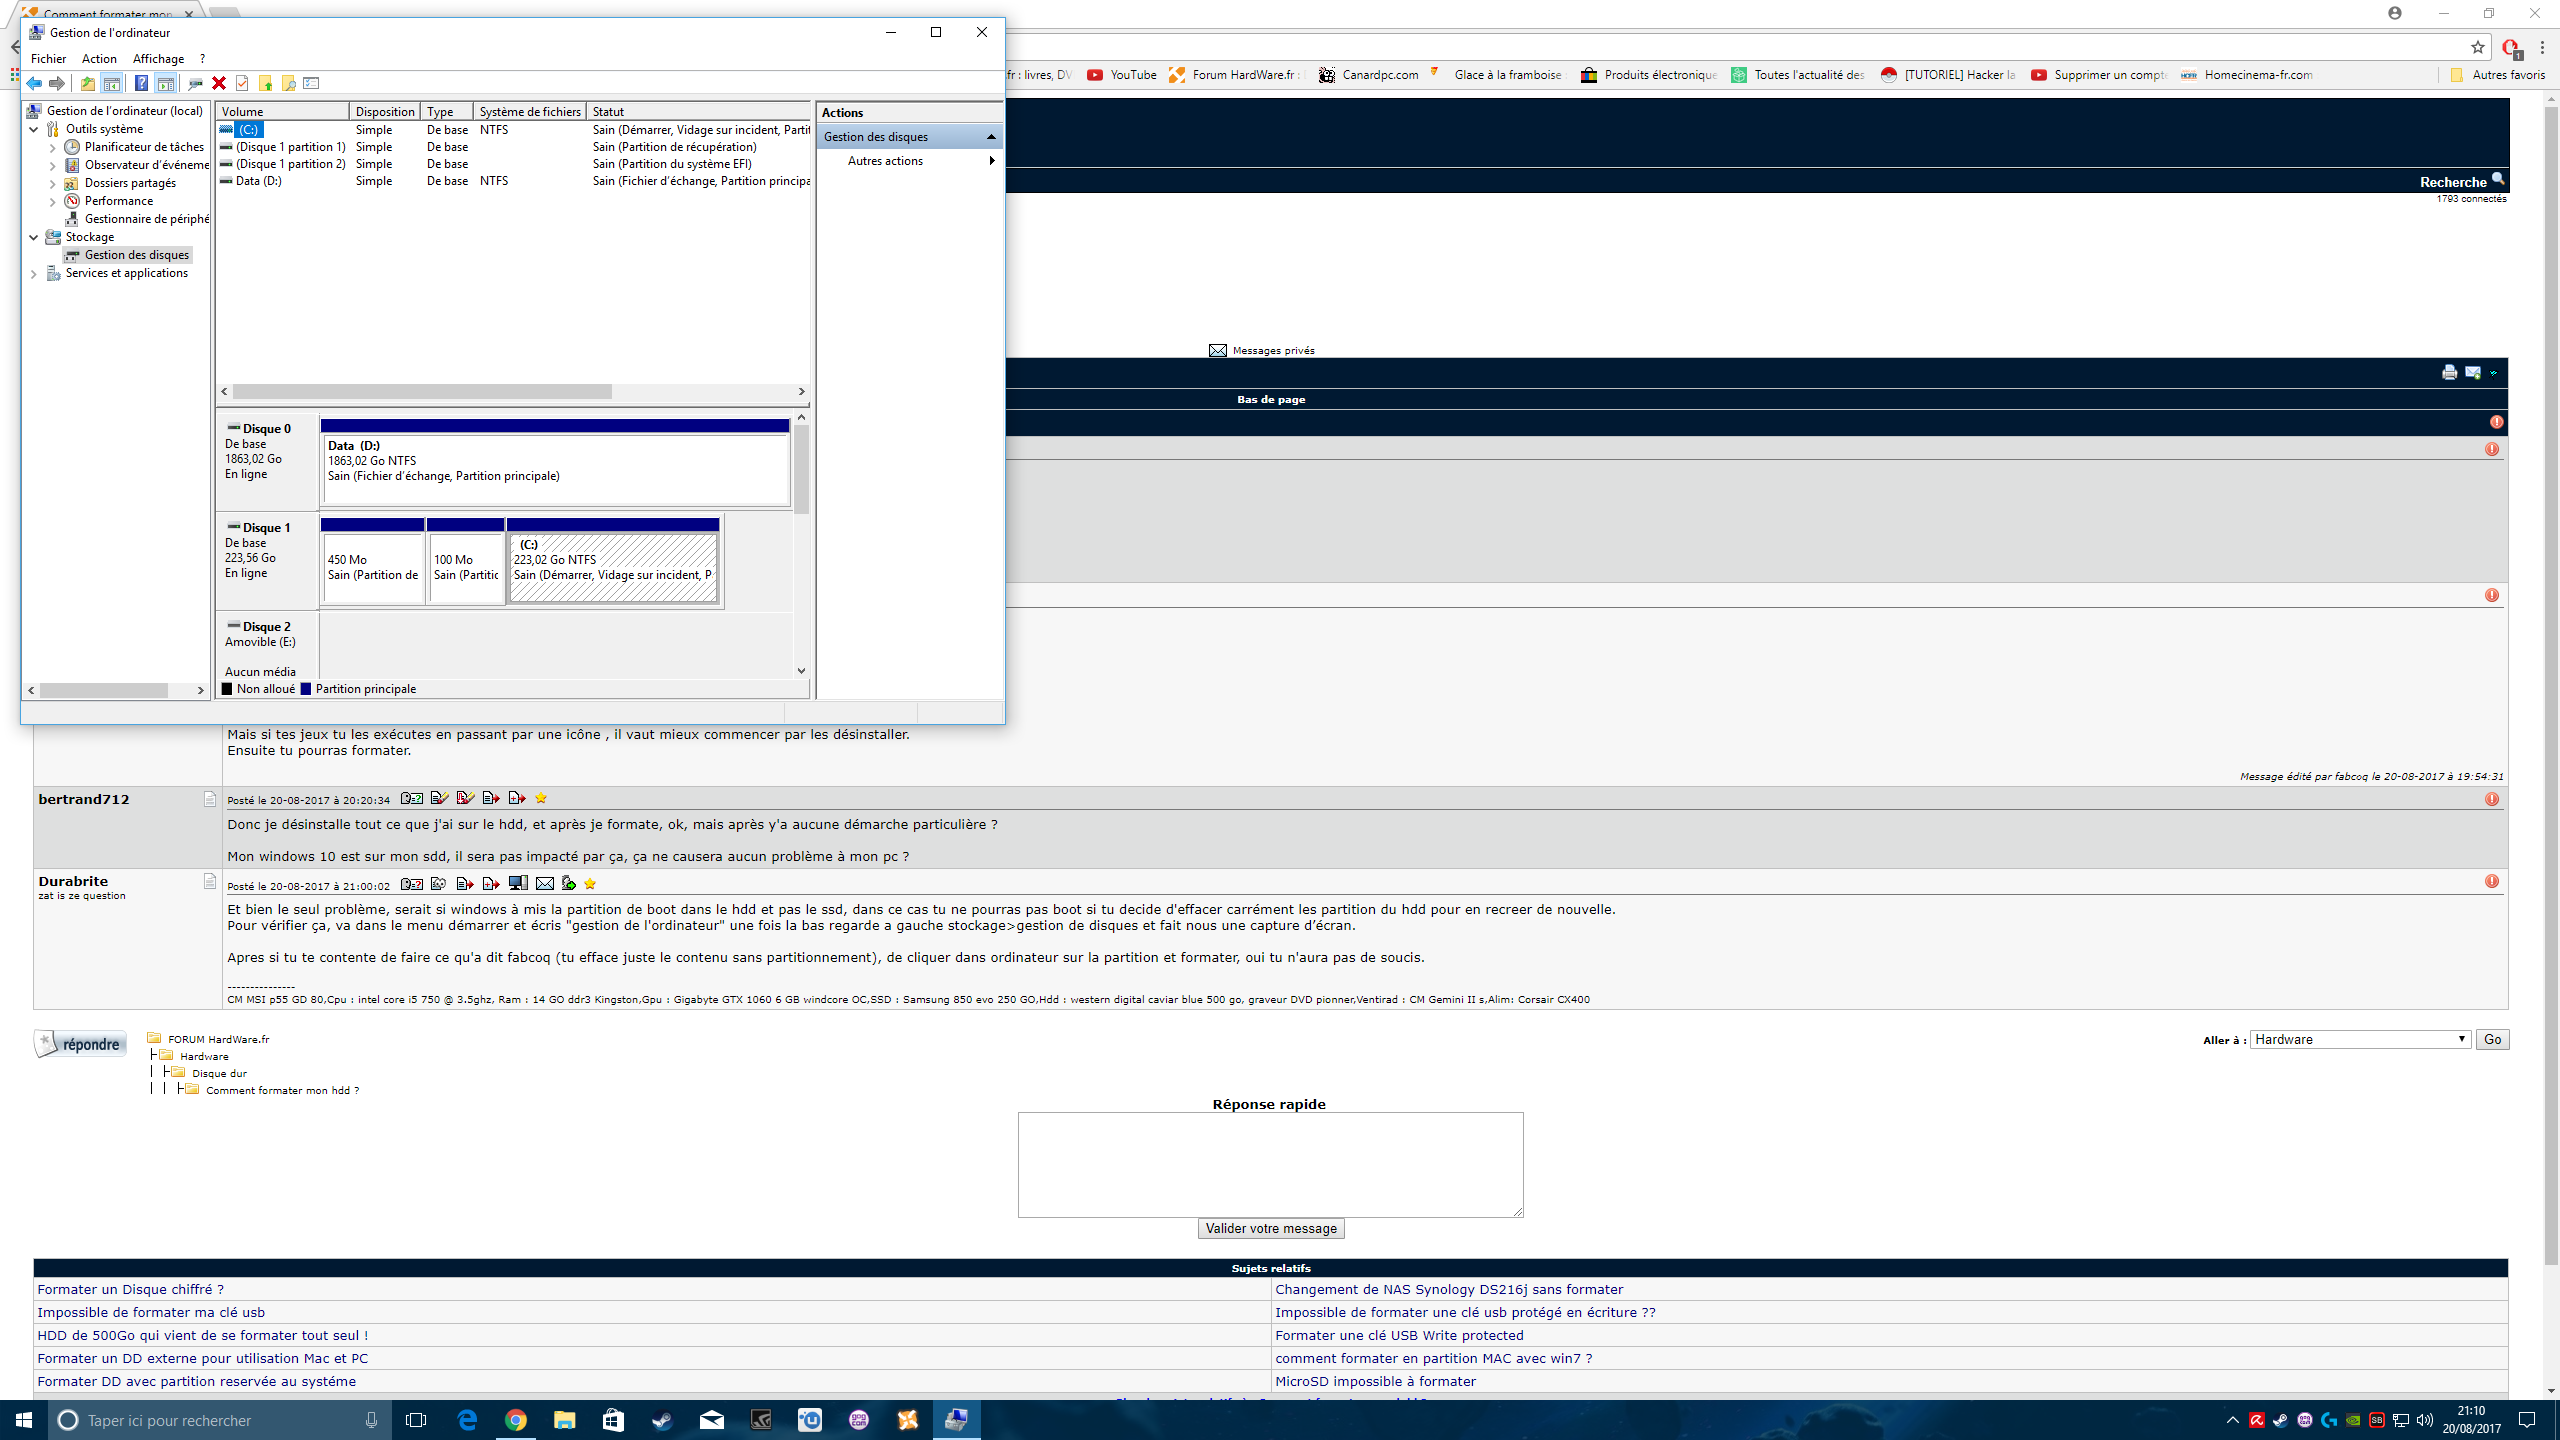The image size is (2560, 1440).
Task: Click the star icon on bertrand712's post
Action: (x=541, y=798)
